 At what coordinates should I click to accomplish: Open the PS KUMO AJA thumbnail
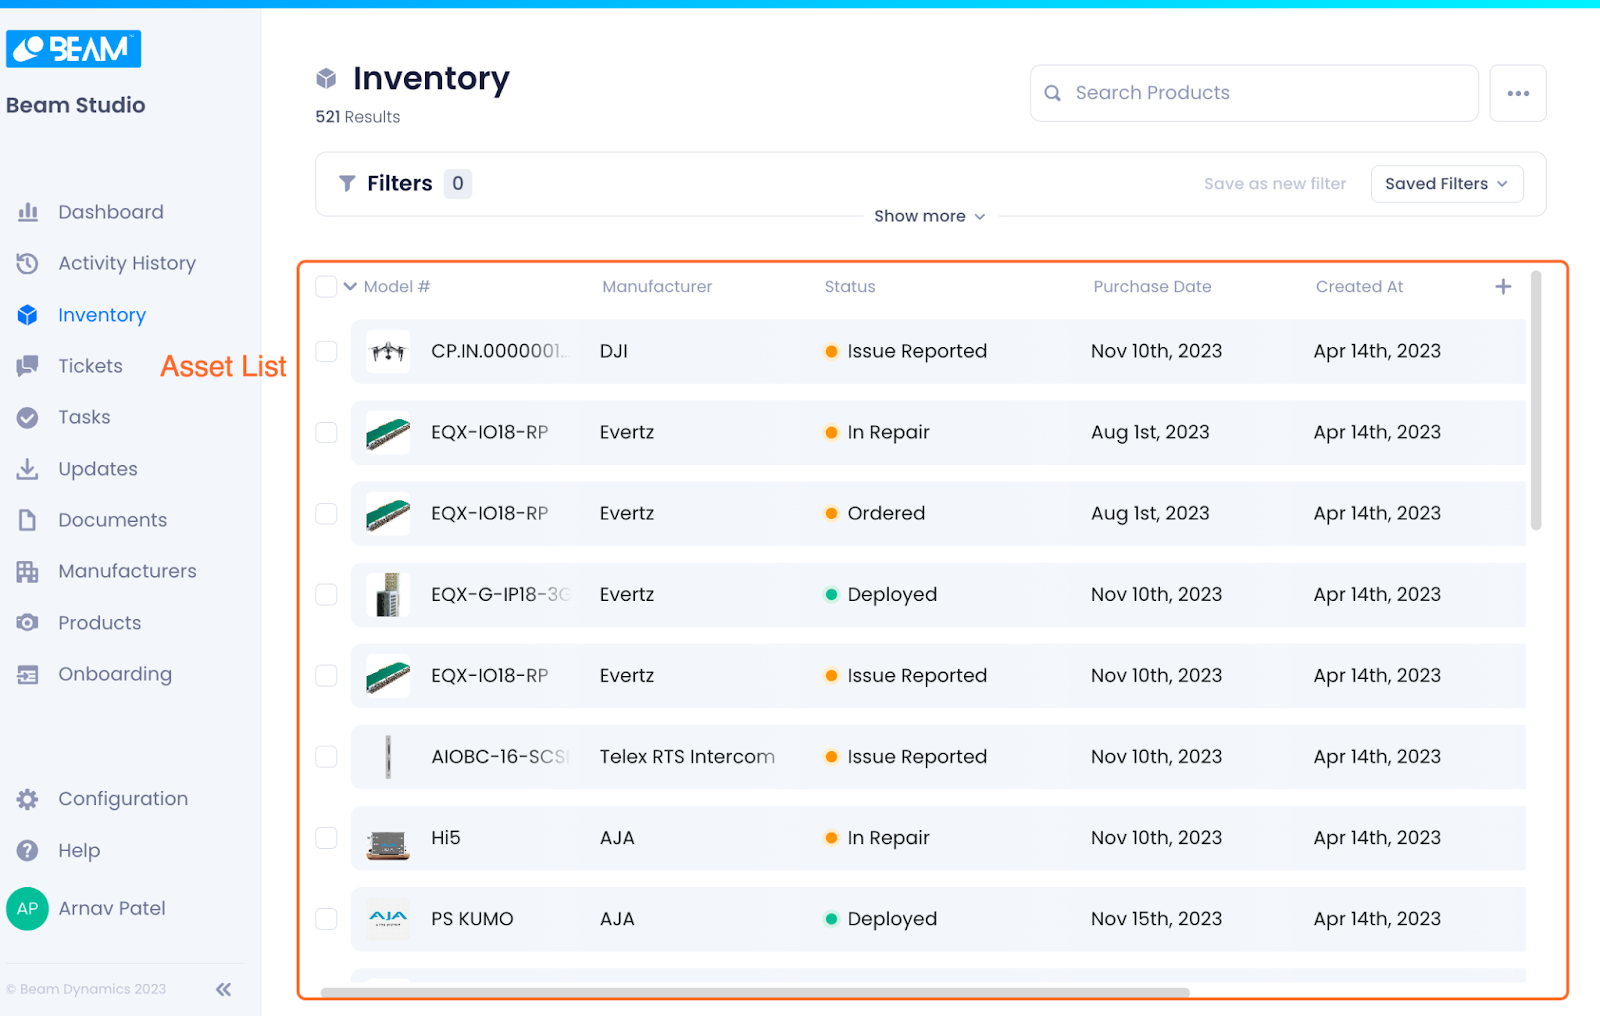388,919
